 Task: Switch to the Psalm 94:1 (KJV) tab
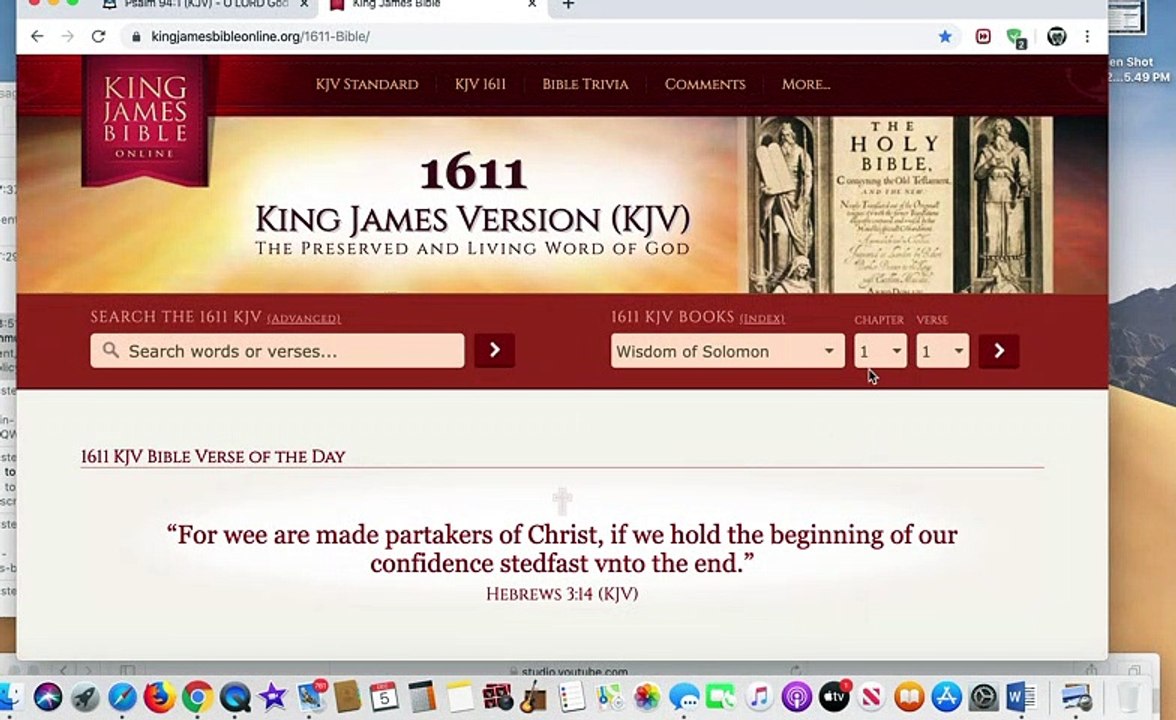point(206,4)
